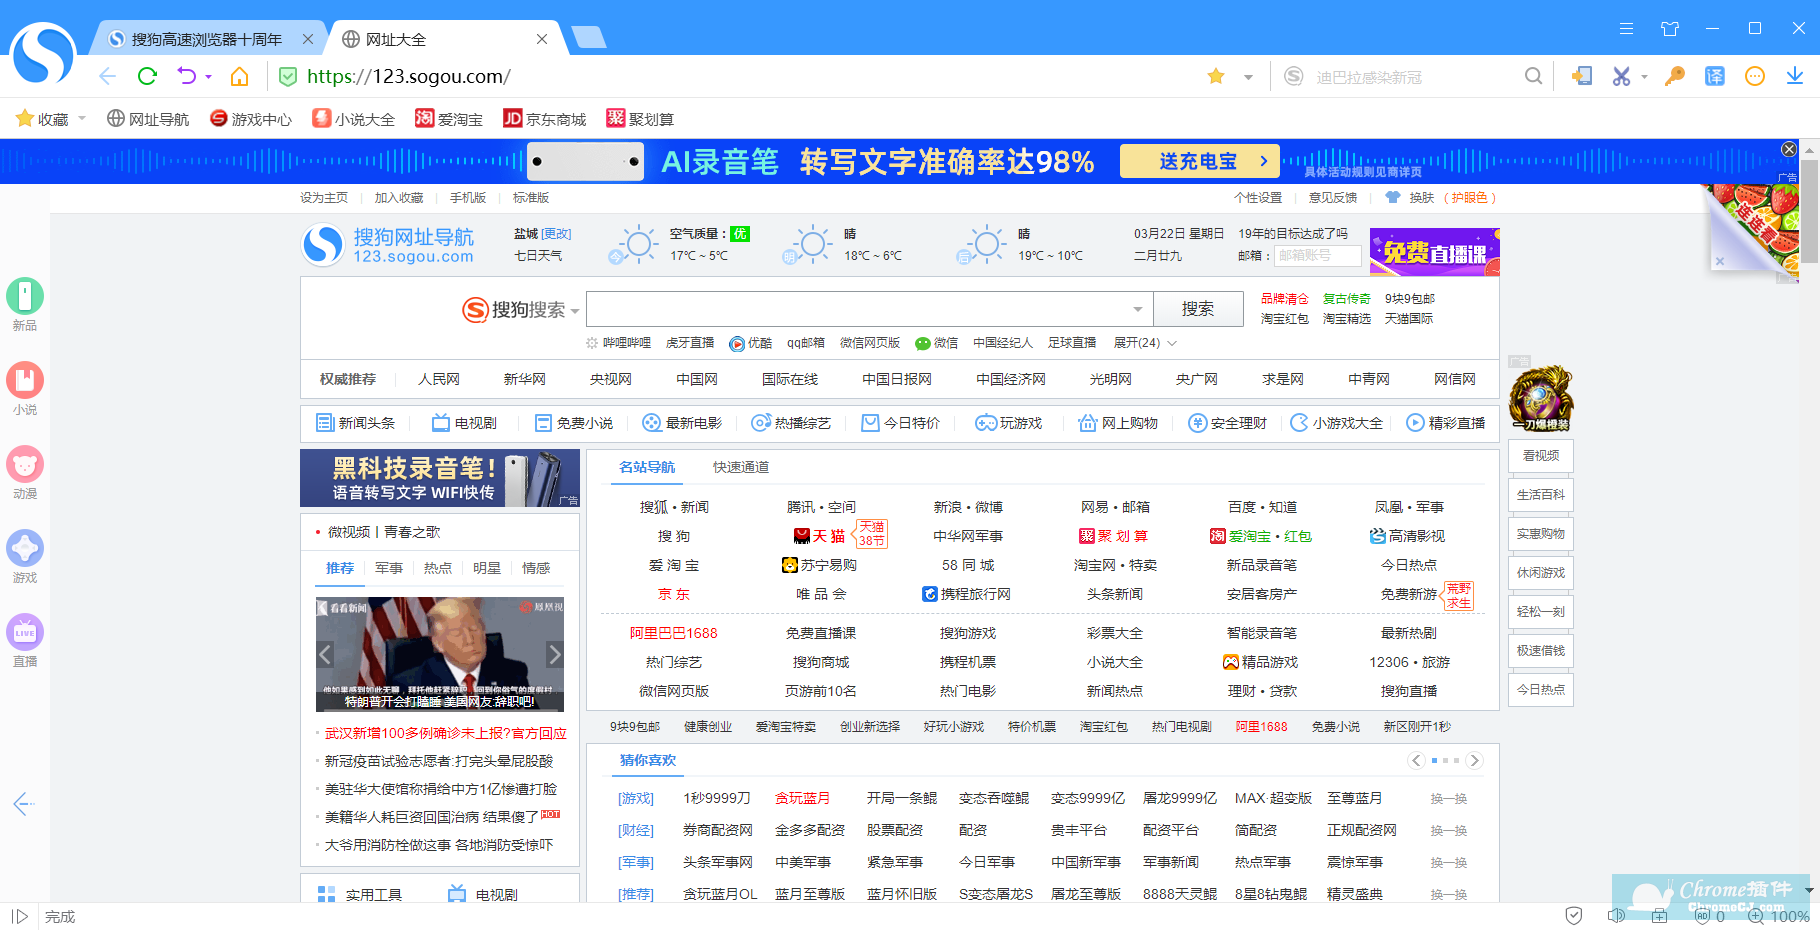Open the 阿里巴巴1688 site link
This screenshot has width=1820, height=930.
[x=674, y=633]
